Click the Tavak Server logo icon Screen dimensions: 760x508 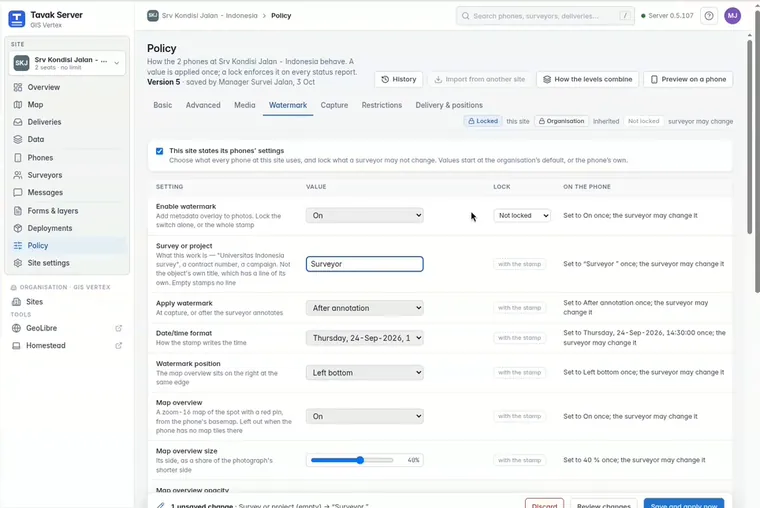(16, 19)
